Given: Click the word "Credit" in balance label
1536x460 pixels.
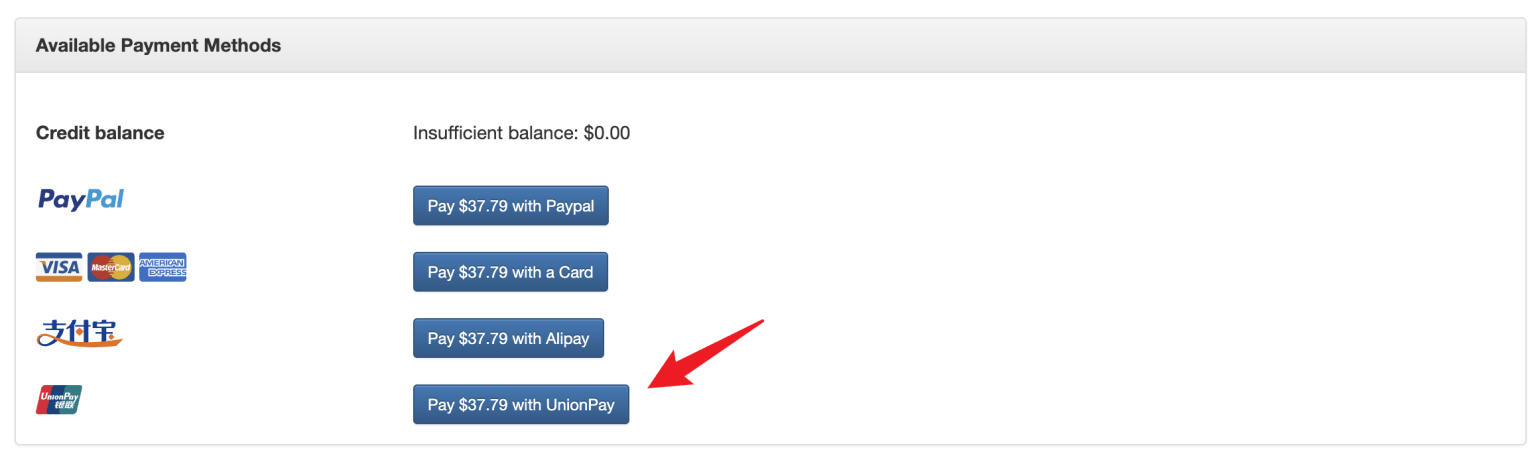Looking at the screenshot, I should [62, 133].
